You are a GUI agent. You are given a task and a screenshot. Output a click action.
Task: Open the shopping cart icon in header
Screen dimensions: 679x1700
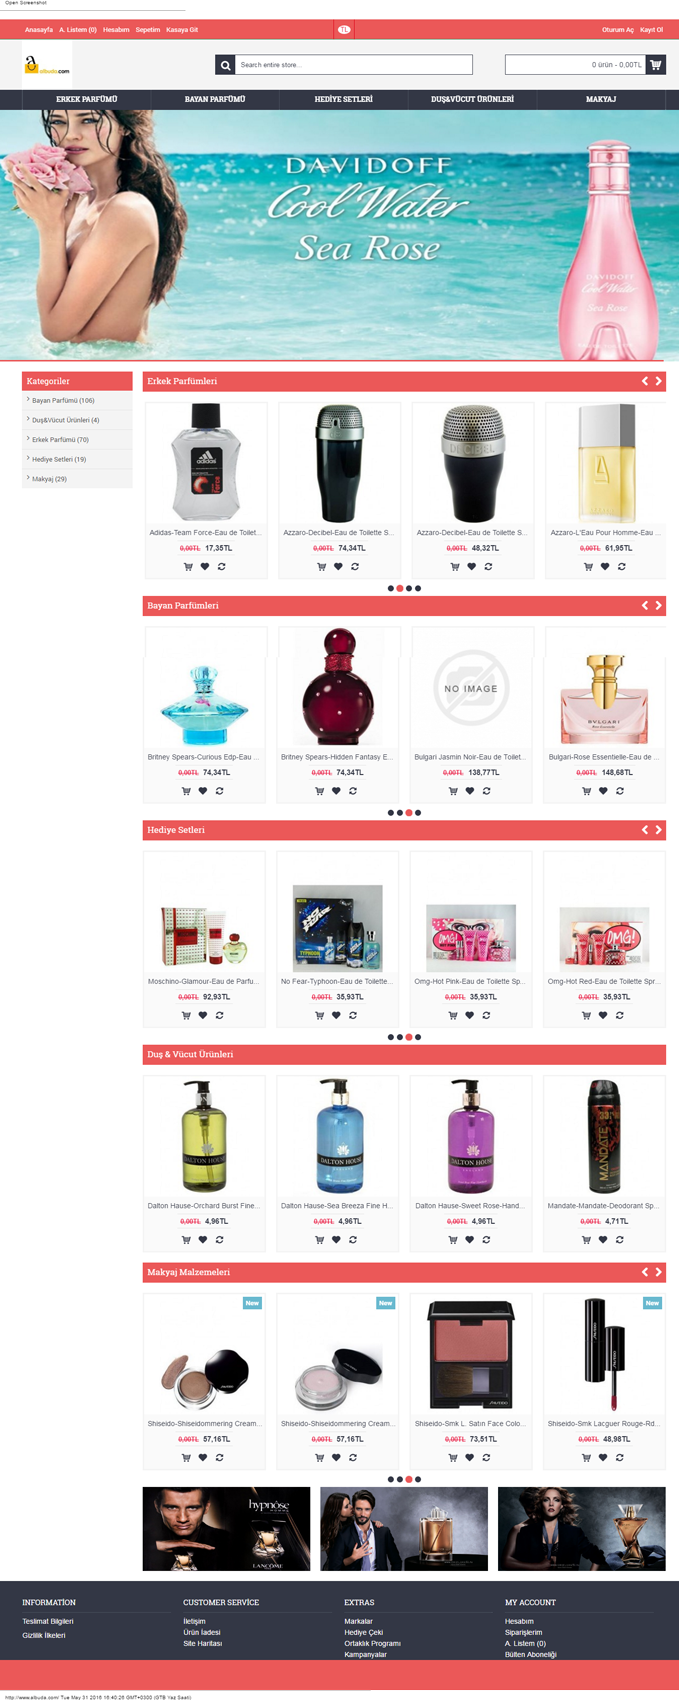coord(656,65)
